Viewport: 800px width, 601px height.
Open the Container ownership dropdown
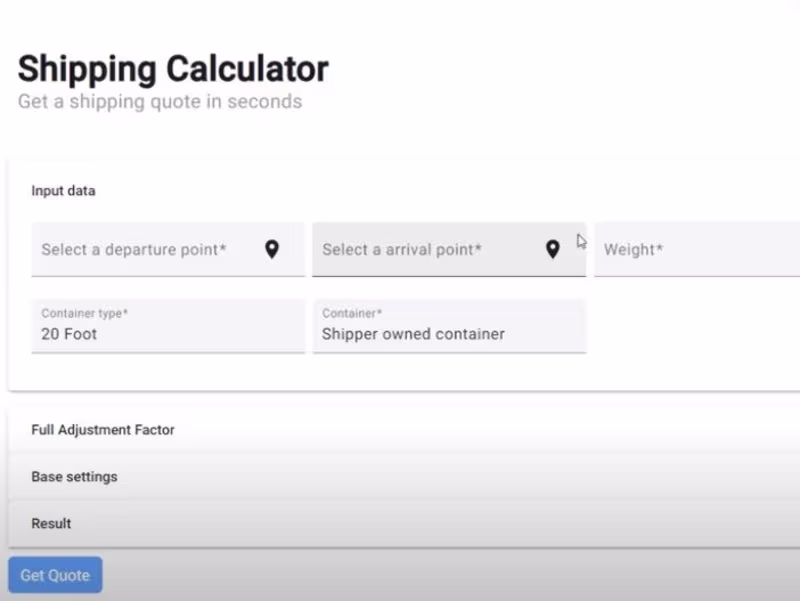[449, 326]
